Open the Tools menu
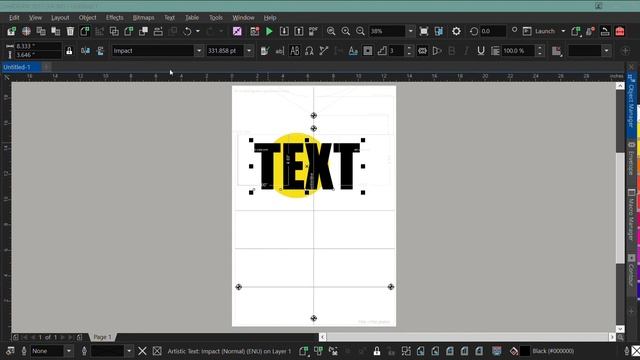The height and width of the screenshot is (360, 640). [x=216, y=18]
